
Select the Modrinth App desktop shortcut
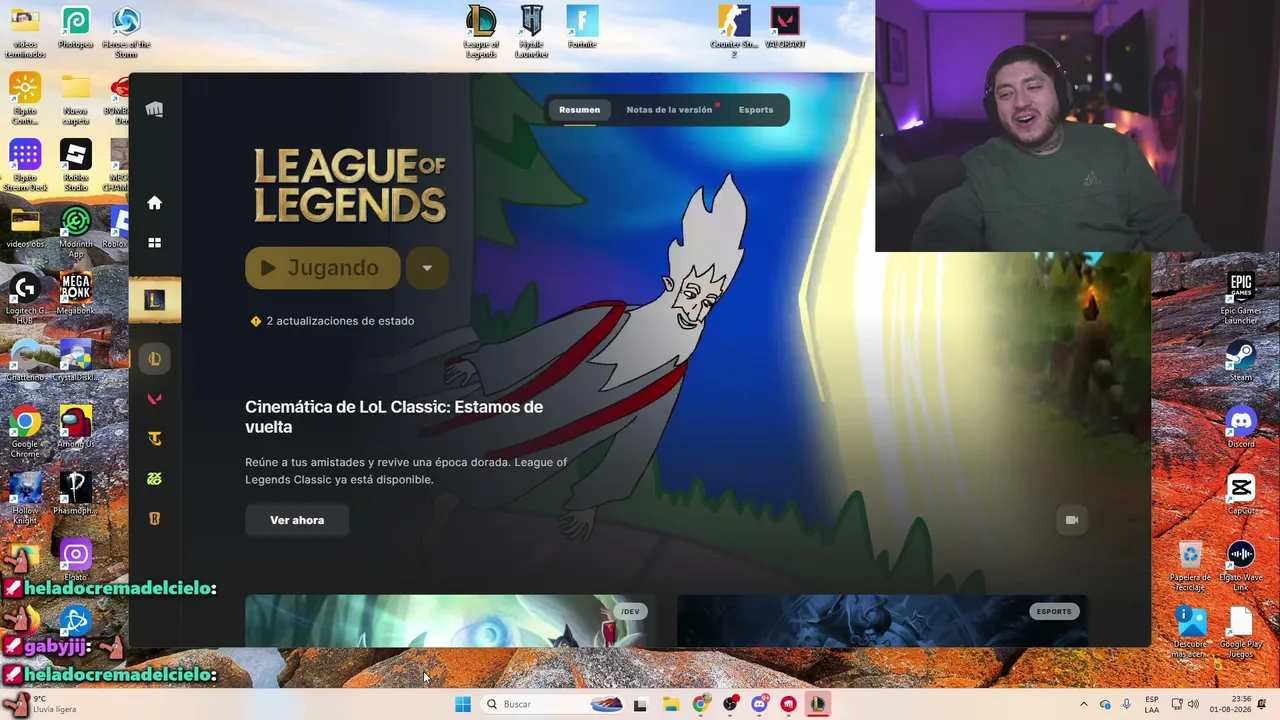75,232
